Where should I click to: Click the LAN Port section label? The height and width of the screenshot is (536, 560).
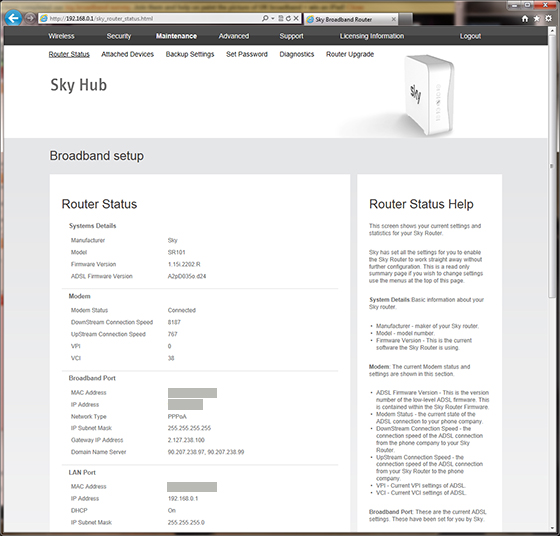pos(82,472)
